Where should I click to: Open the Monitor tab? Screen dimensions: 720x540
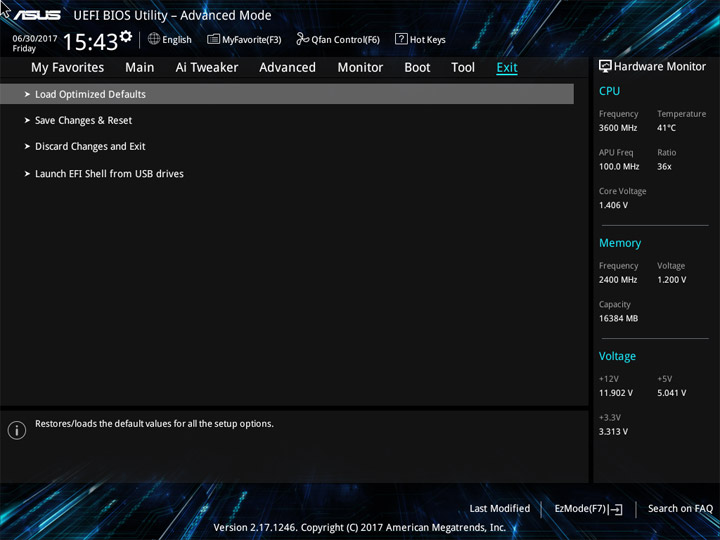(x=360, y=68)
